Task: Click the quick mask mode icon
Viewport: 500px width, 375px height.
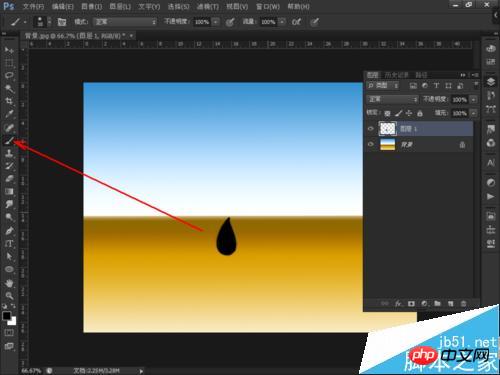Action: click(x=9, y=332)
